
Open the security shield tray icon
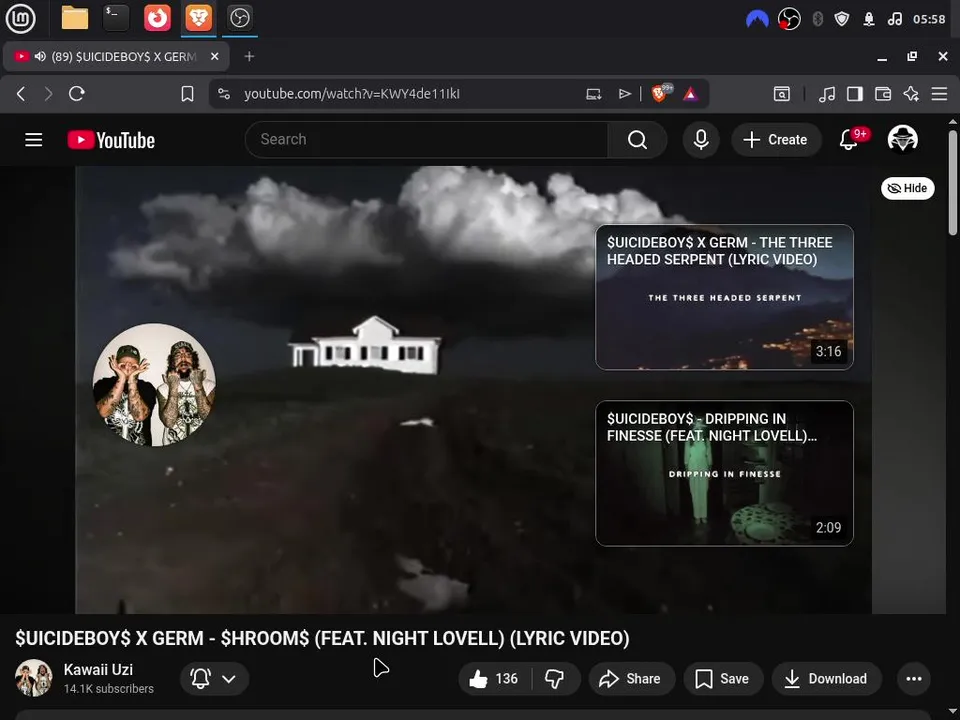point(842,19)
